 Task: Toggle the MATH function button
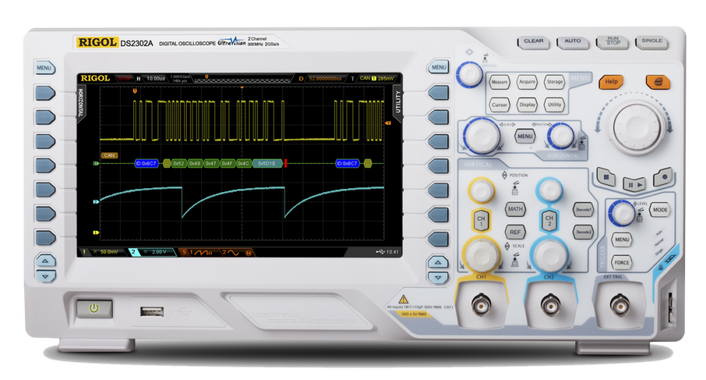tap(515, 209)
